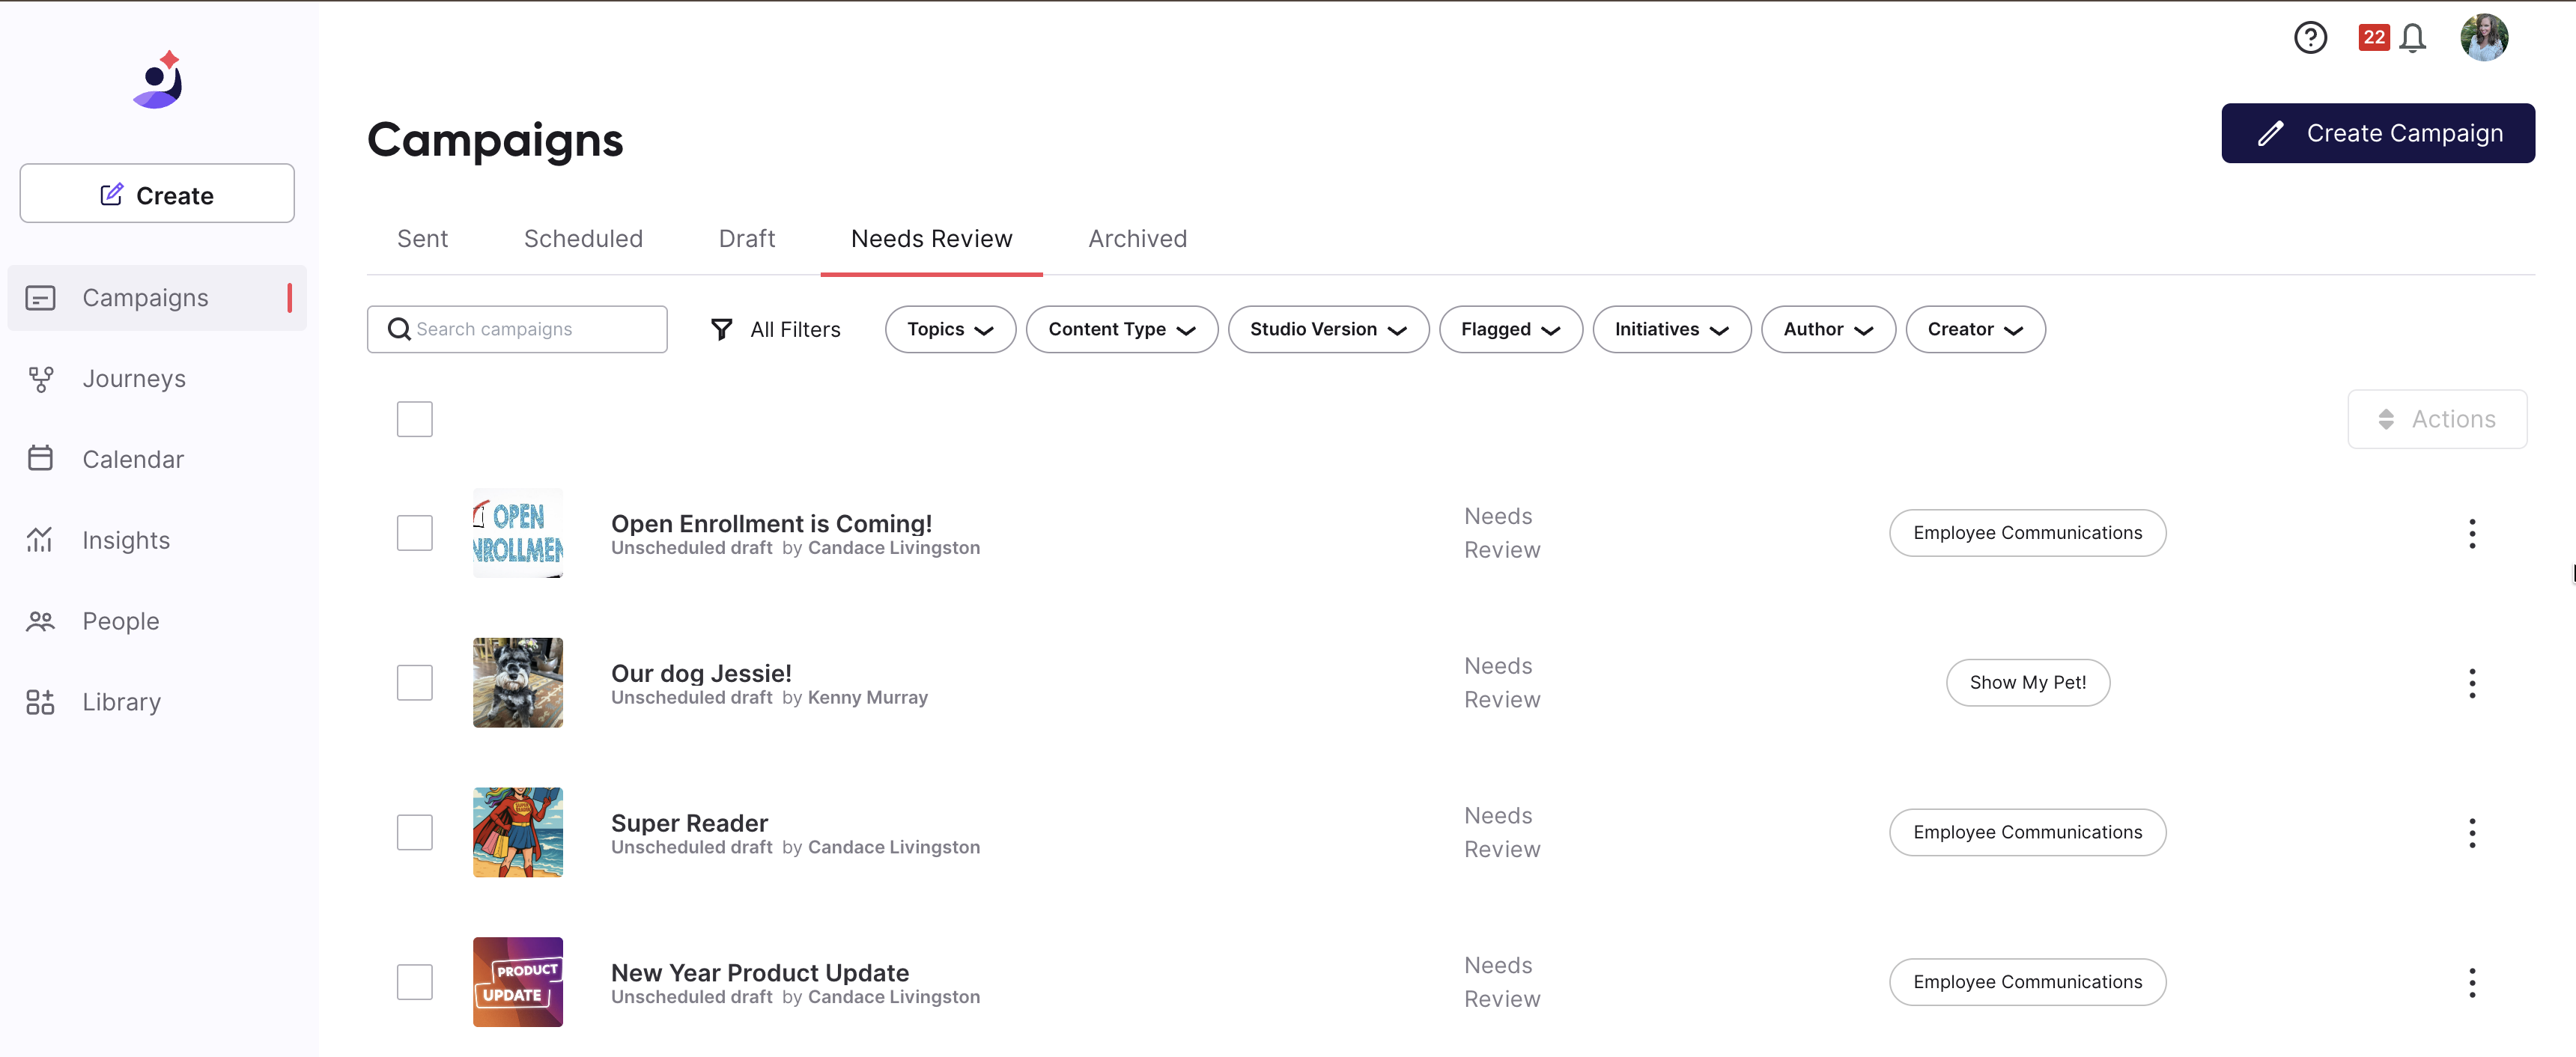The image size is (2576, 1057).
Task: Click the Library sidebar icon
Action: (x=40, y=702)
